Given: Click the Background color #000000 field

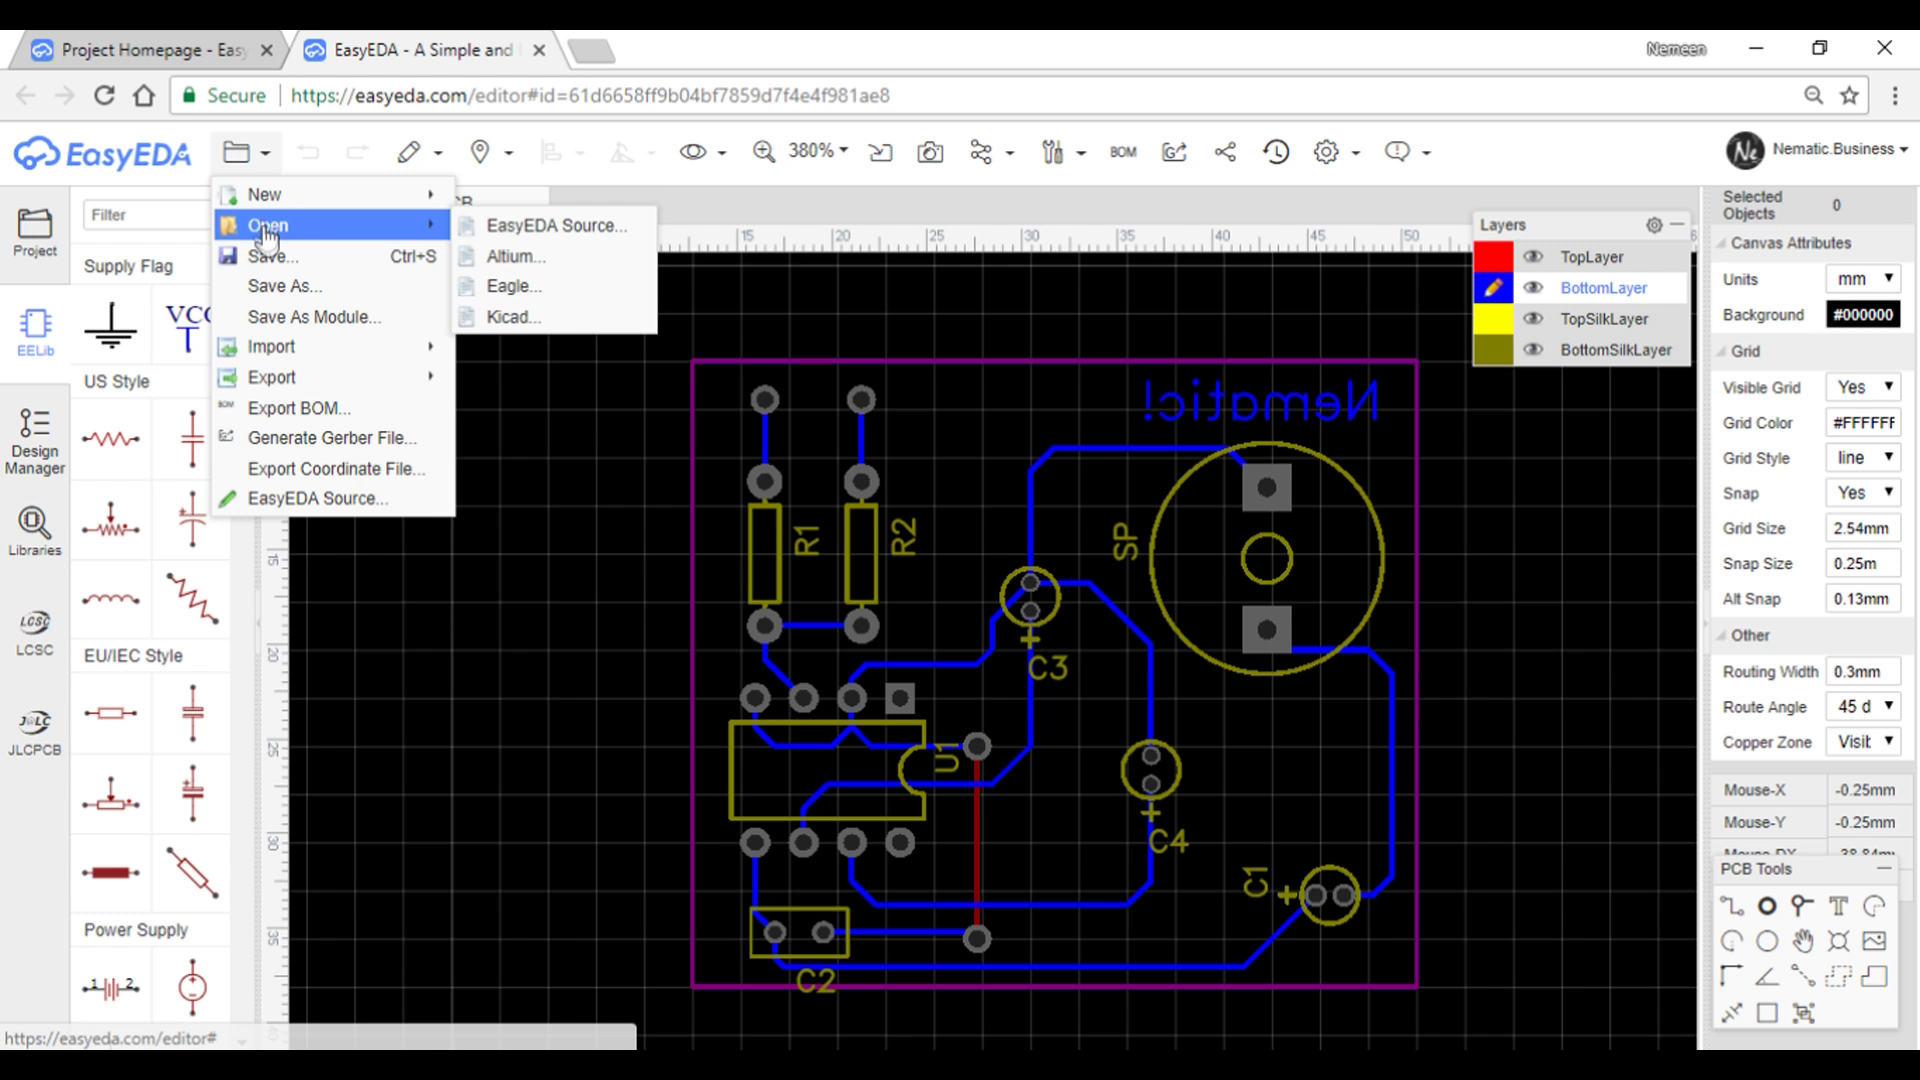Looking at the screenshot, I should tap(1863, 314).
